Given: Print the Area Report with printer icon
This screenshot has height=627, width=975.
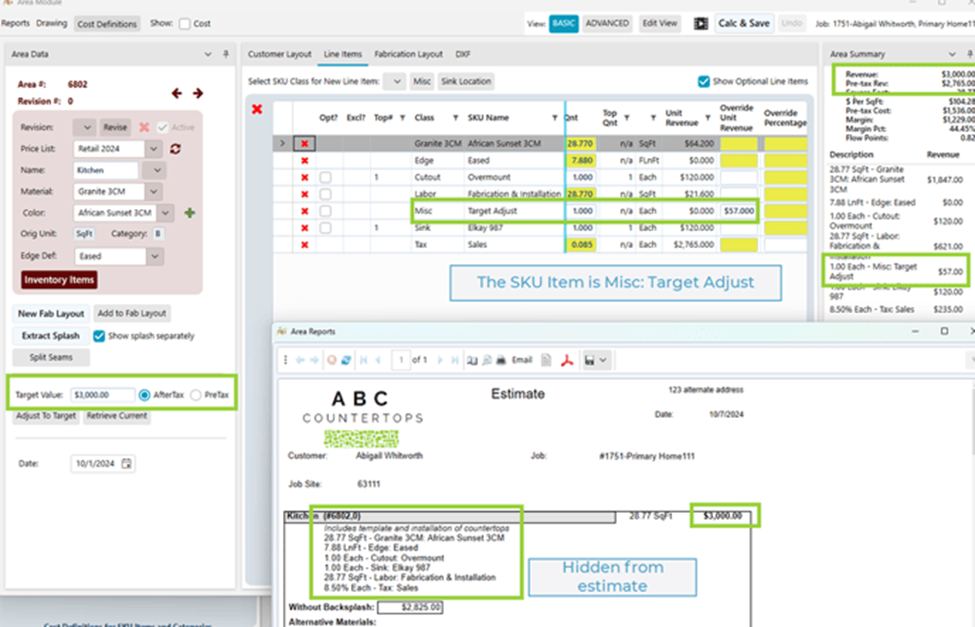Looking at the screenshot, I should pyautogui.click(x=501, y=360).
